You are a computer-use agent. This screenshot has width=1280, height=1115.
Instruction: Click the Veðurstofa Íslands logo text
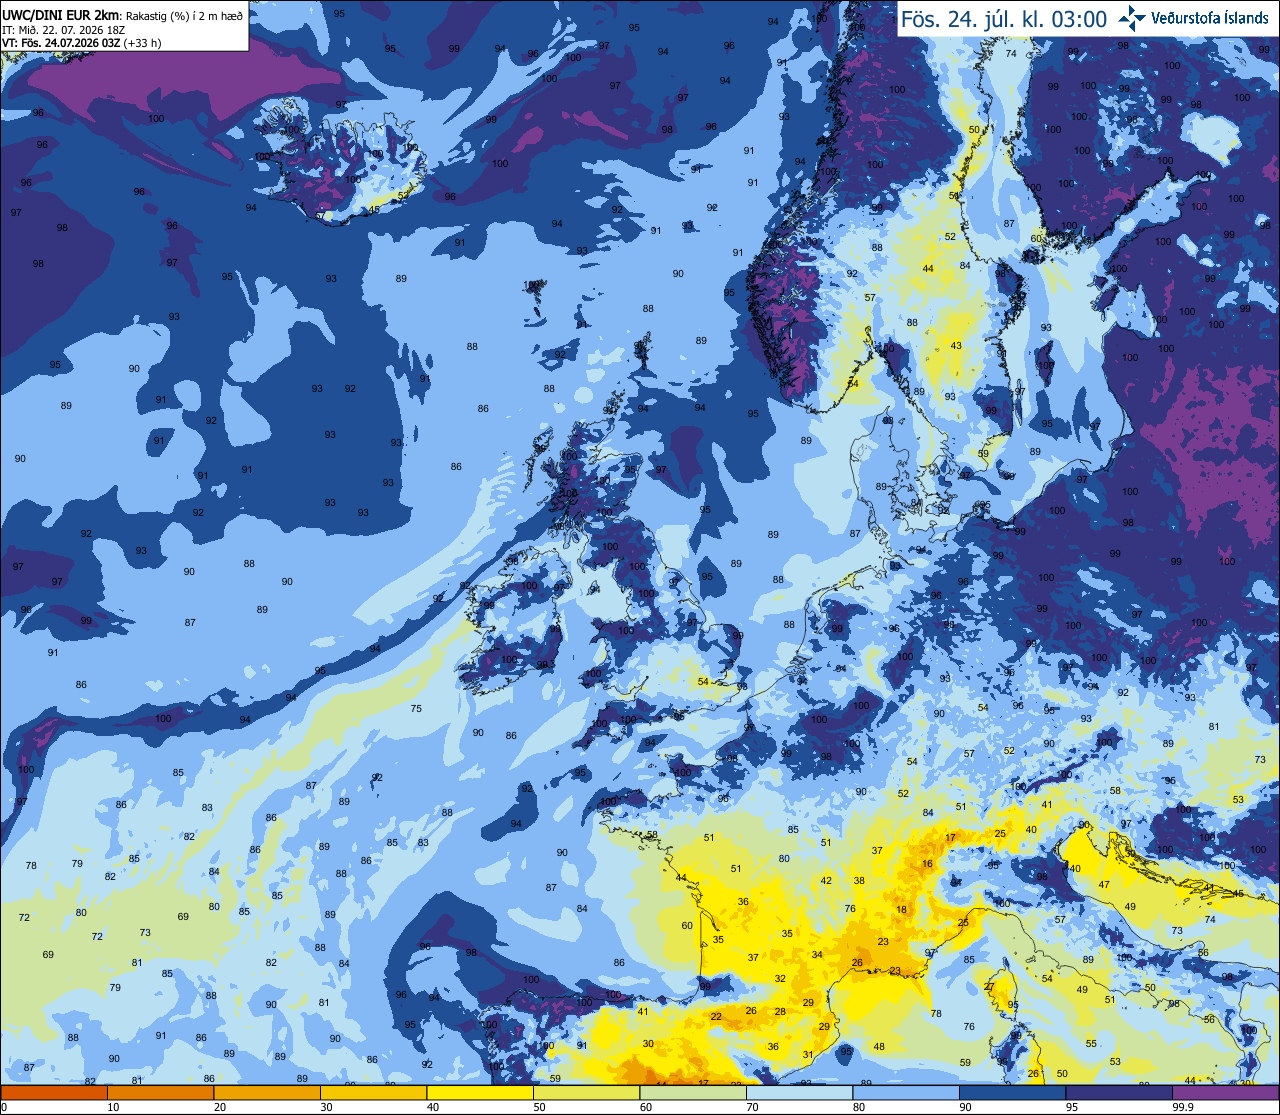1210,18
